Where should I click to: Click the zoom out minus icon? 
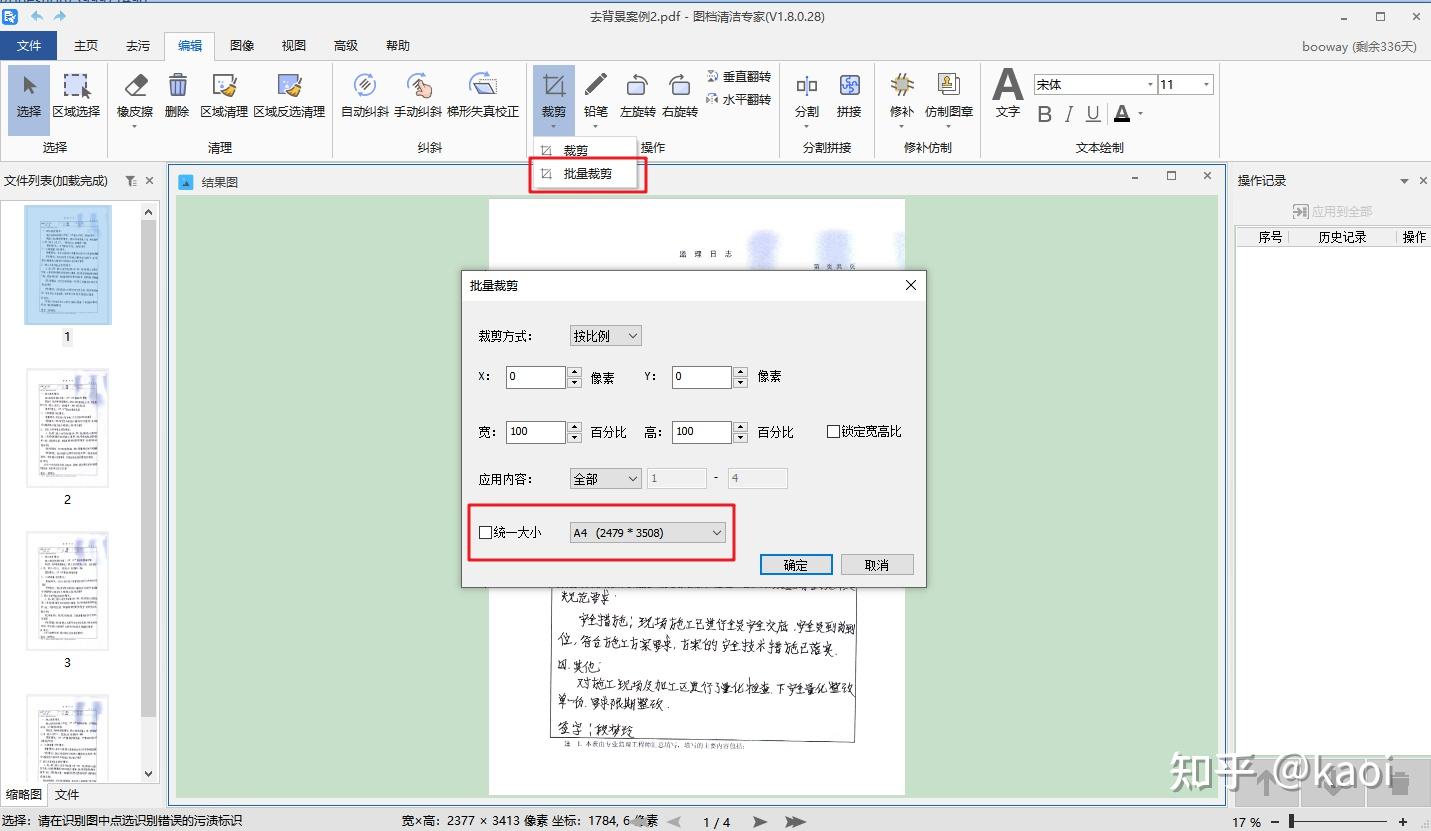coord(1276,822)
